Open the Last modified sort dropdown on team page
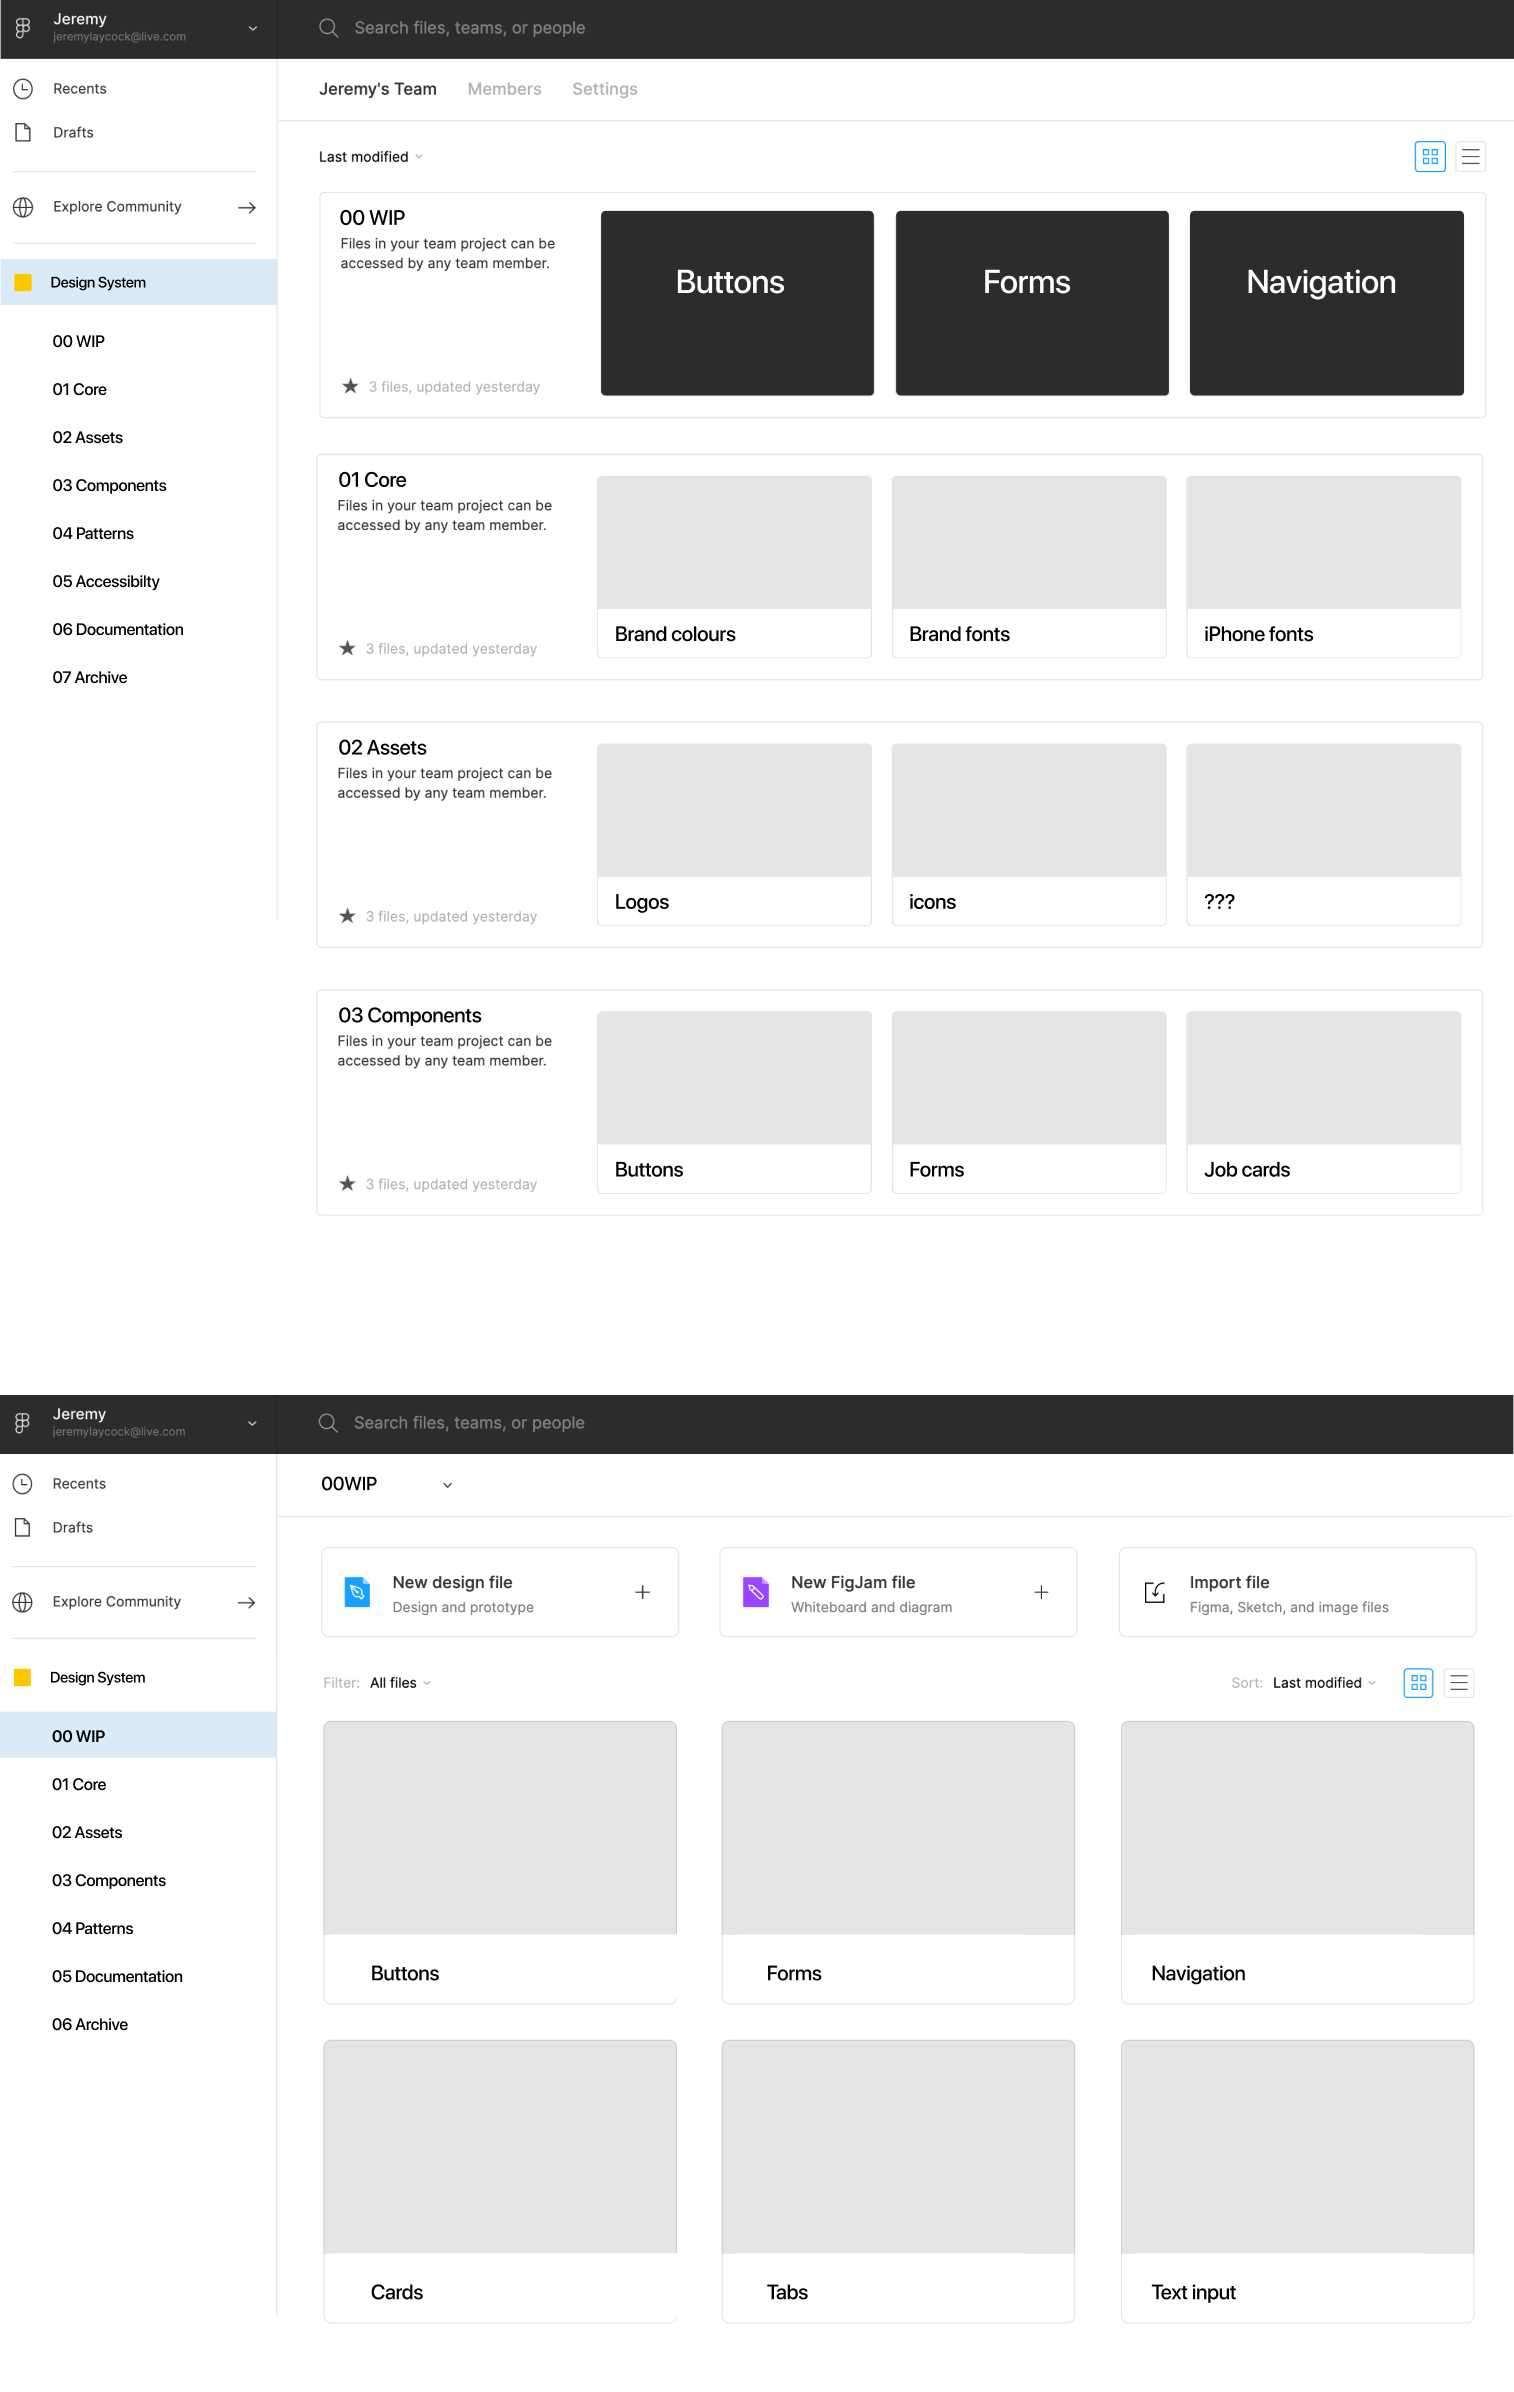Viewport: 1514px width, 2392px height. click(x=371, y=157)
